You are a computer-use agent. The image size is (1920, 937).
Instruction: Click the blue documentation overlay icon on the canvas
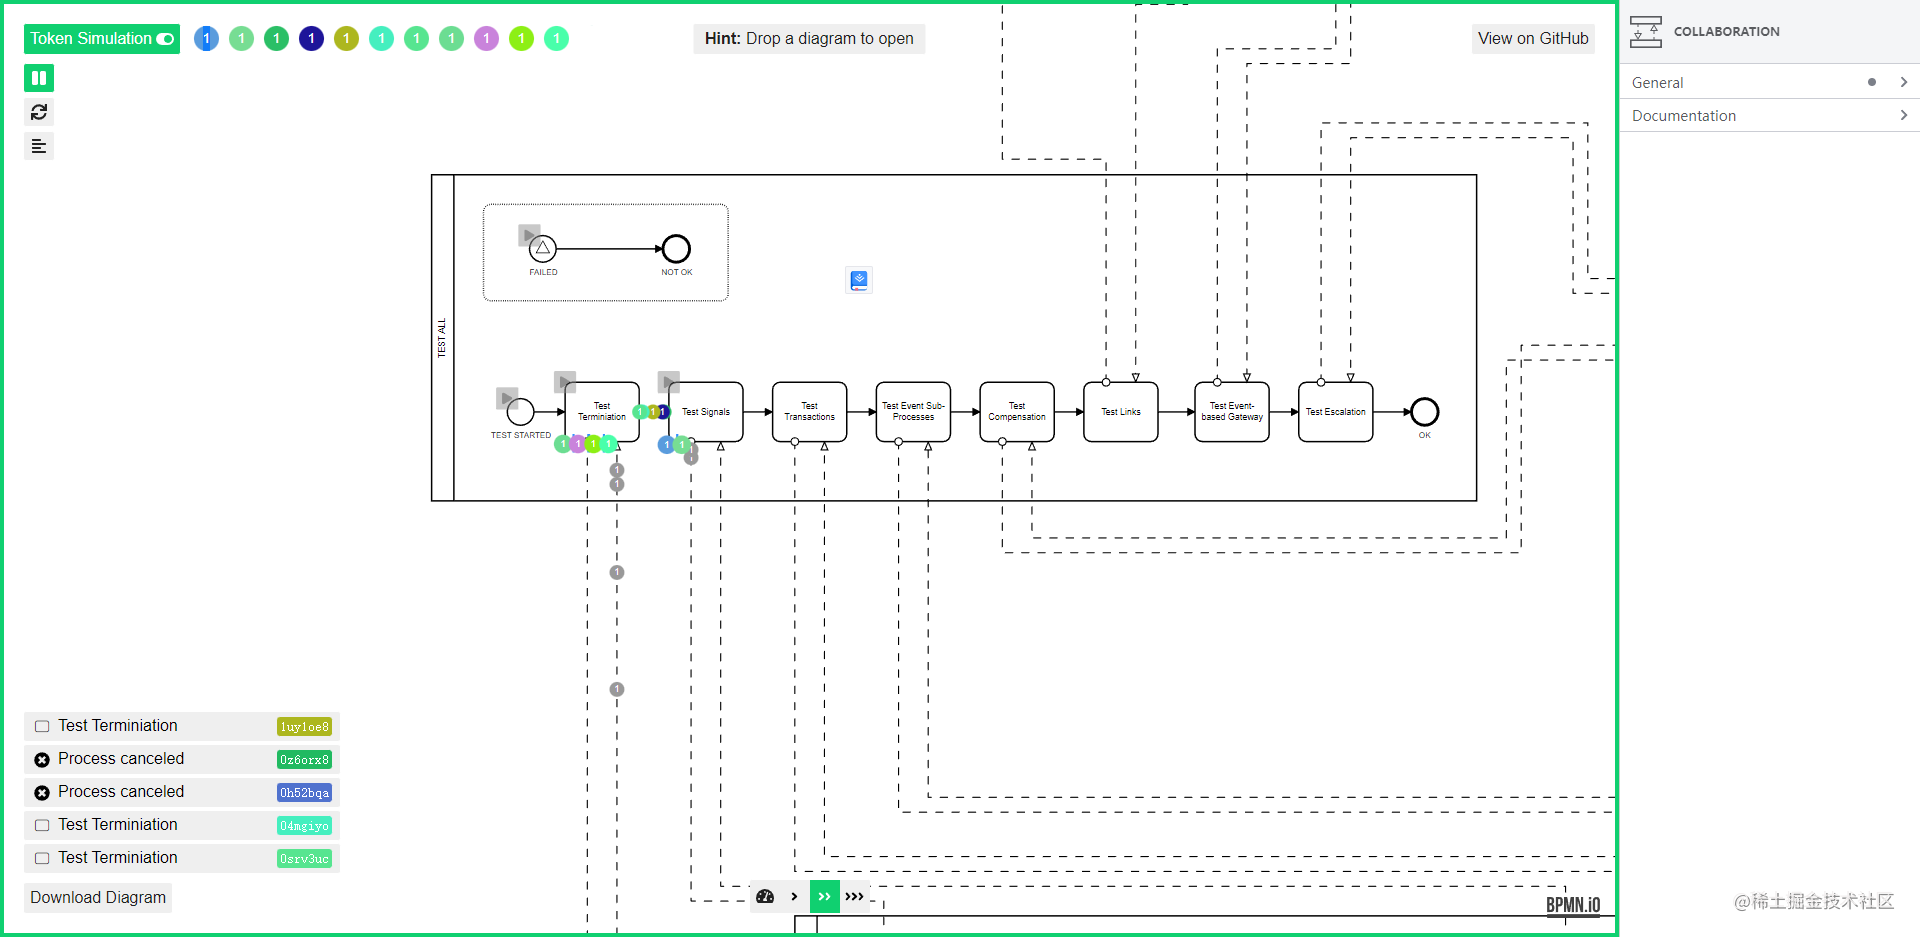859,280
